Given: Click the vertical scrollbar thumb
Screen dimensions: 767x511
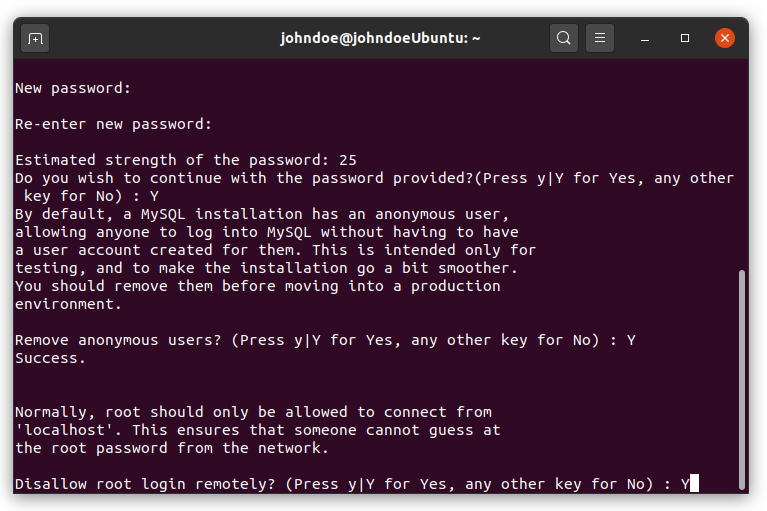Looking at the screenshot, I should click(x=742, y=379).
